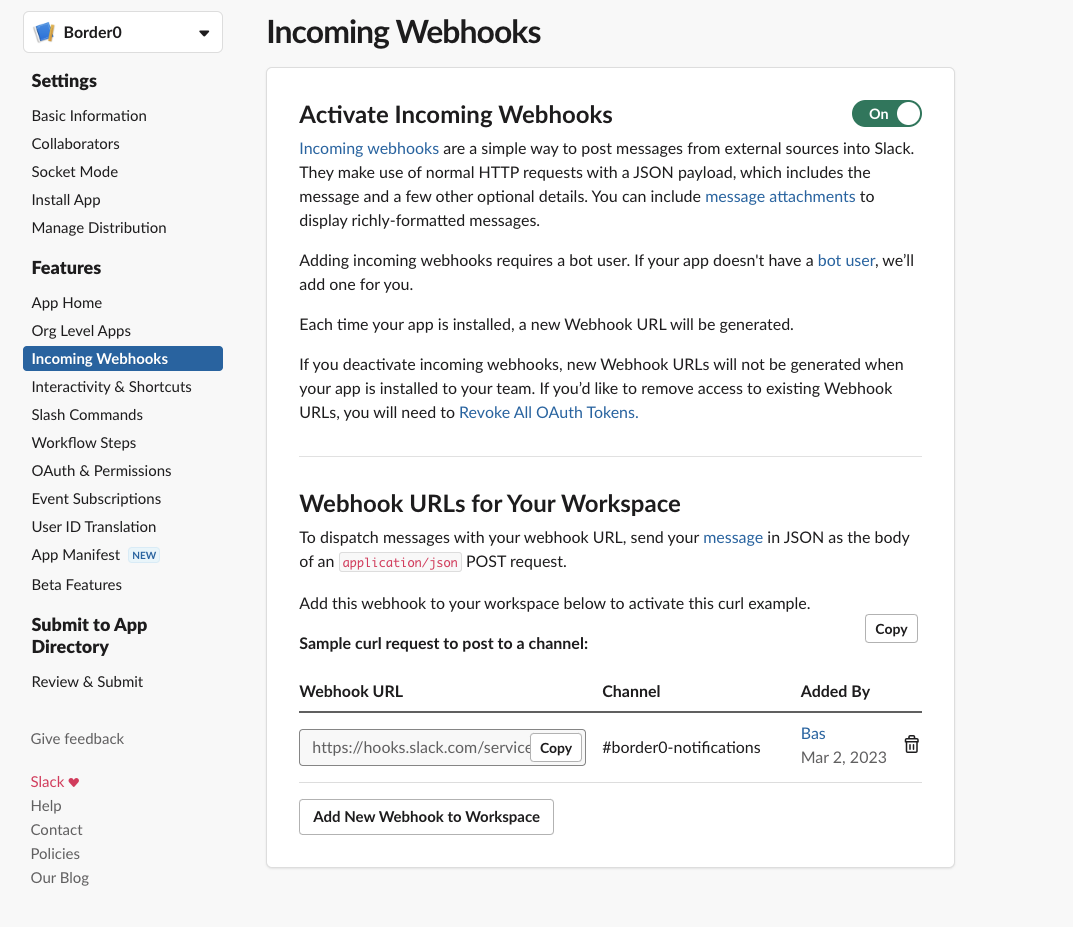Click the Border0 app logo icon
The image size is (1073, 927).
click(x=44, y=32)
